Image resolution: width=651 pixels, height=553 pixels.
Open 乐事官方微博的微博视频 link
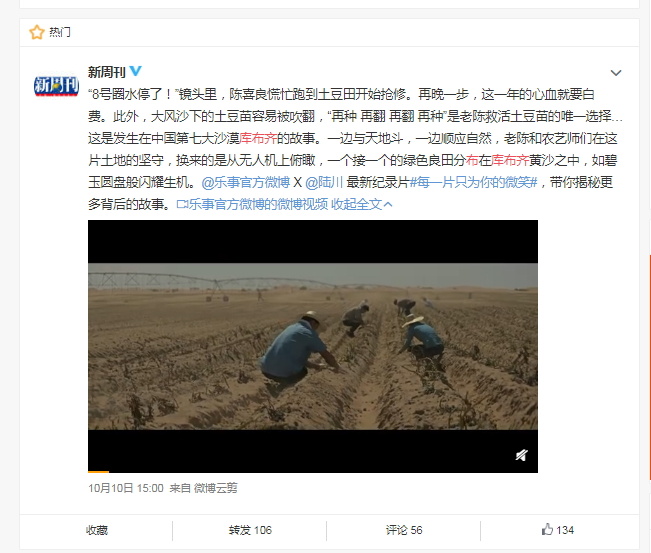pos(252,204)
